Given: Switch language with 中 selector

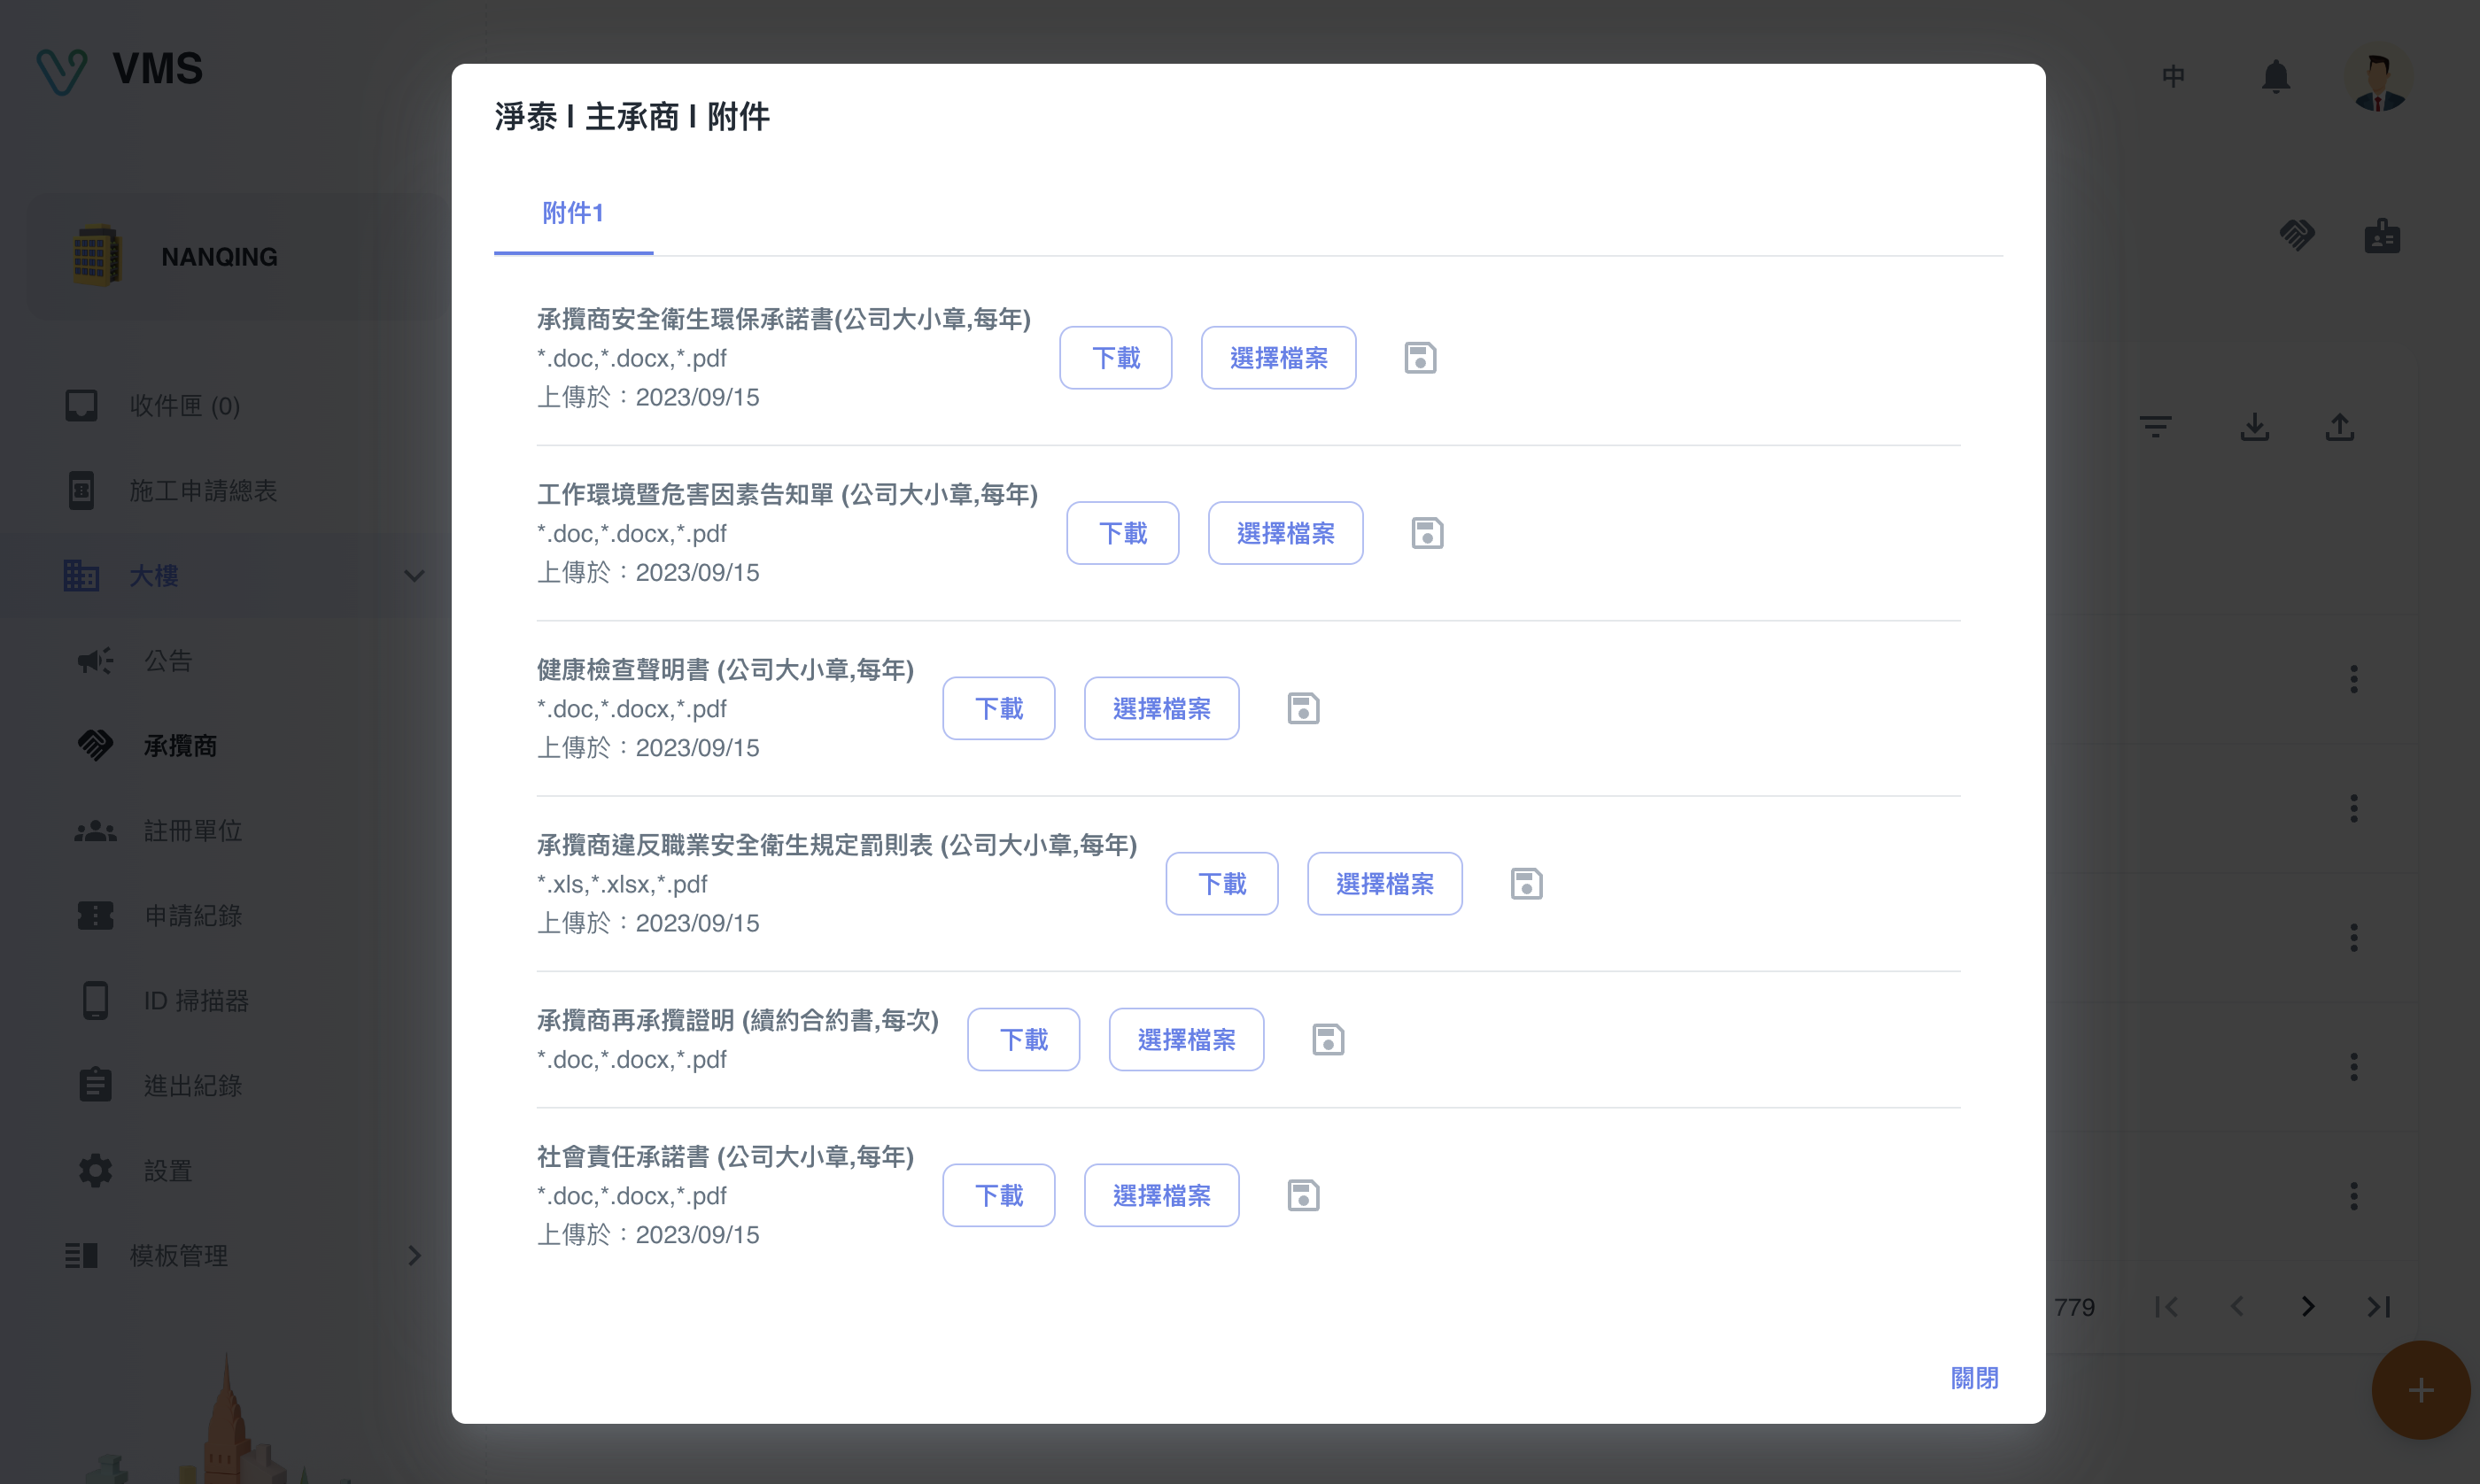Looking at the screenshot, I should click(x=2173, y=76).
